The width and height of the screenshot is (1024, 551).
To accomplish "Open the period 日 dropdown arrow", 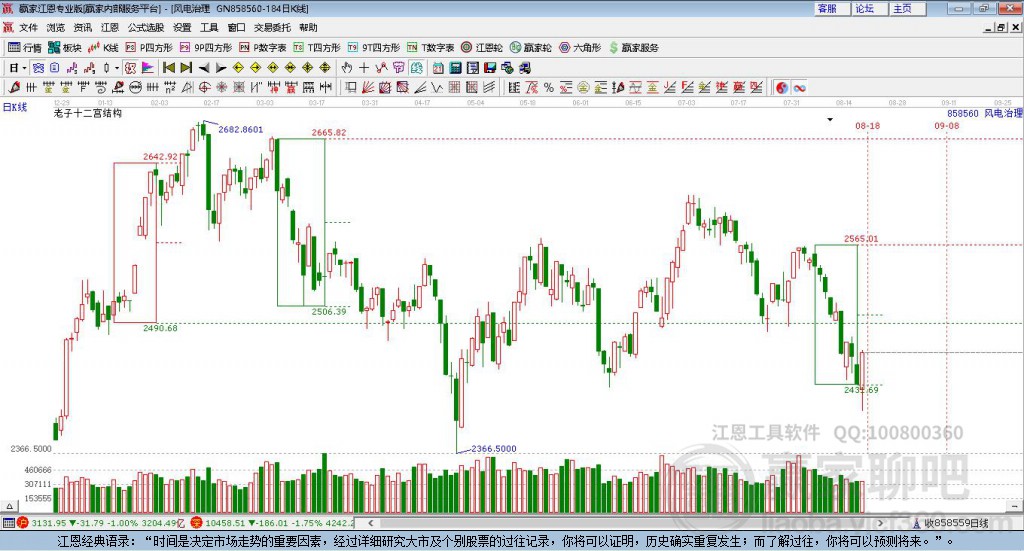I will tap(25, 68).
